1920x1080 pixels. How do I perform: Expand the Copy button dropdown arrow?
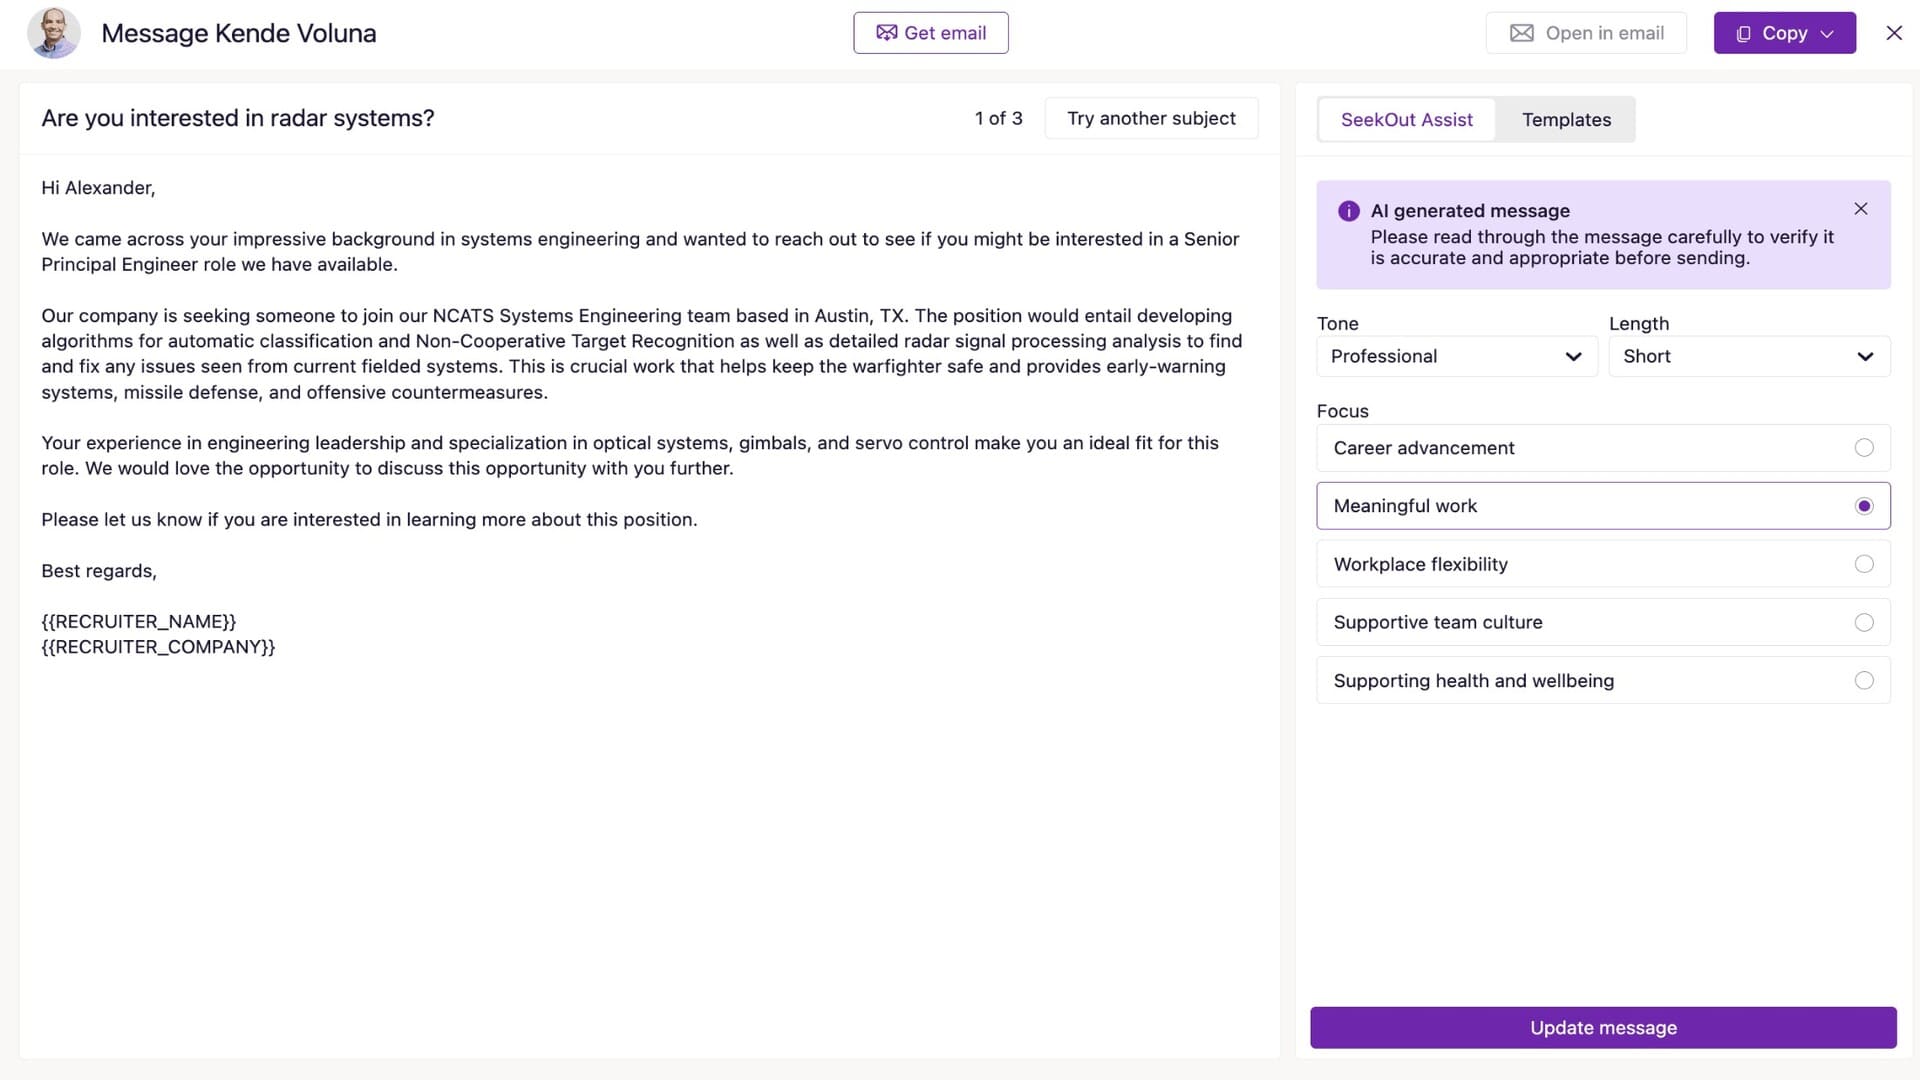1826,32
